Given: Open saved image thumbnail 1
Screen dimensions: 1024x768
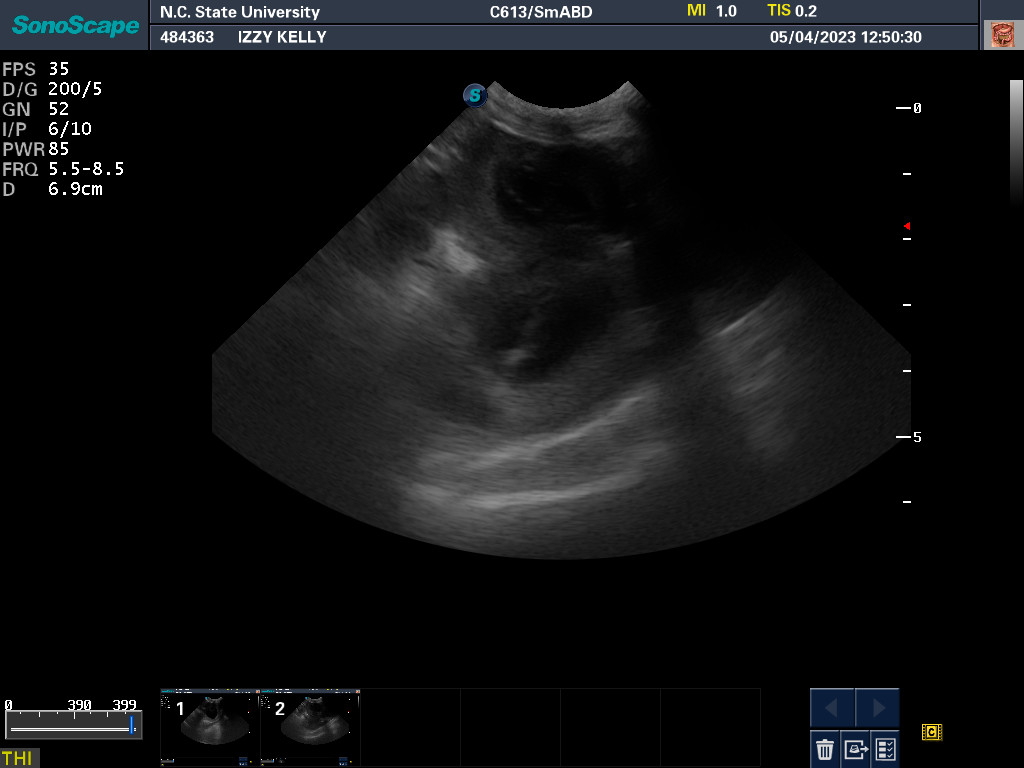Looking at the screenshot, I should point(210,727).
